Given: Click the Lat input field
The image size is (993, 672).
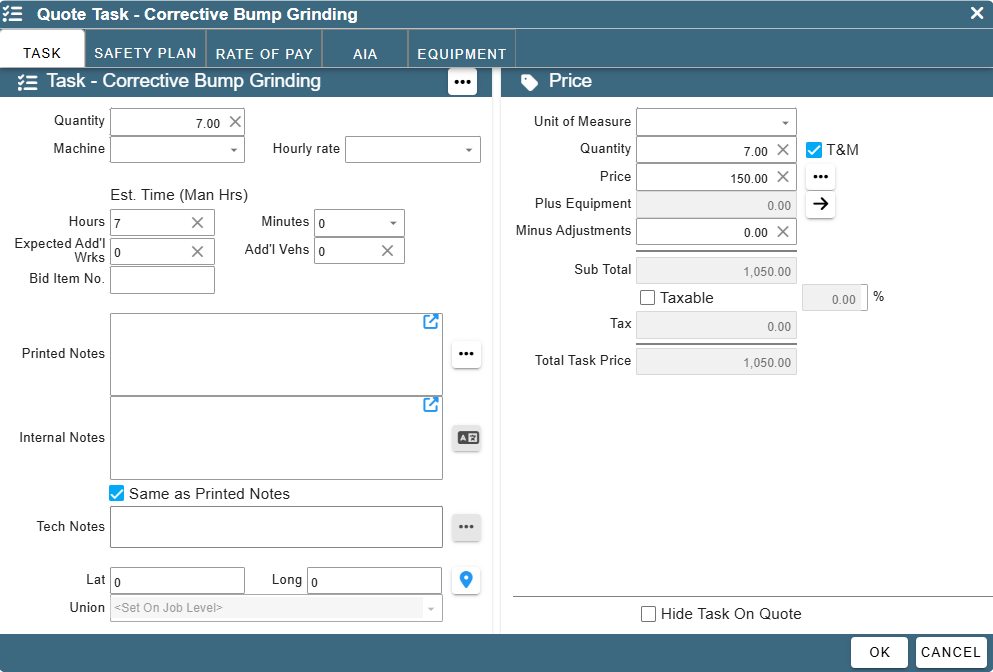Looking at the screenshot, I should pos(177,581).
